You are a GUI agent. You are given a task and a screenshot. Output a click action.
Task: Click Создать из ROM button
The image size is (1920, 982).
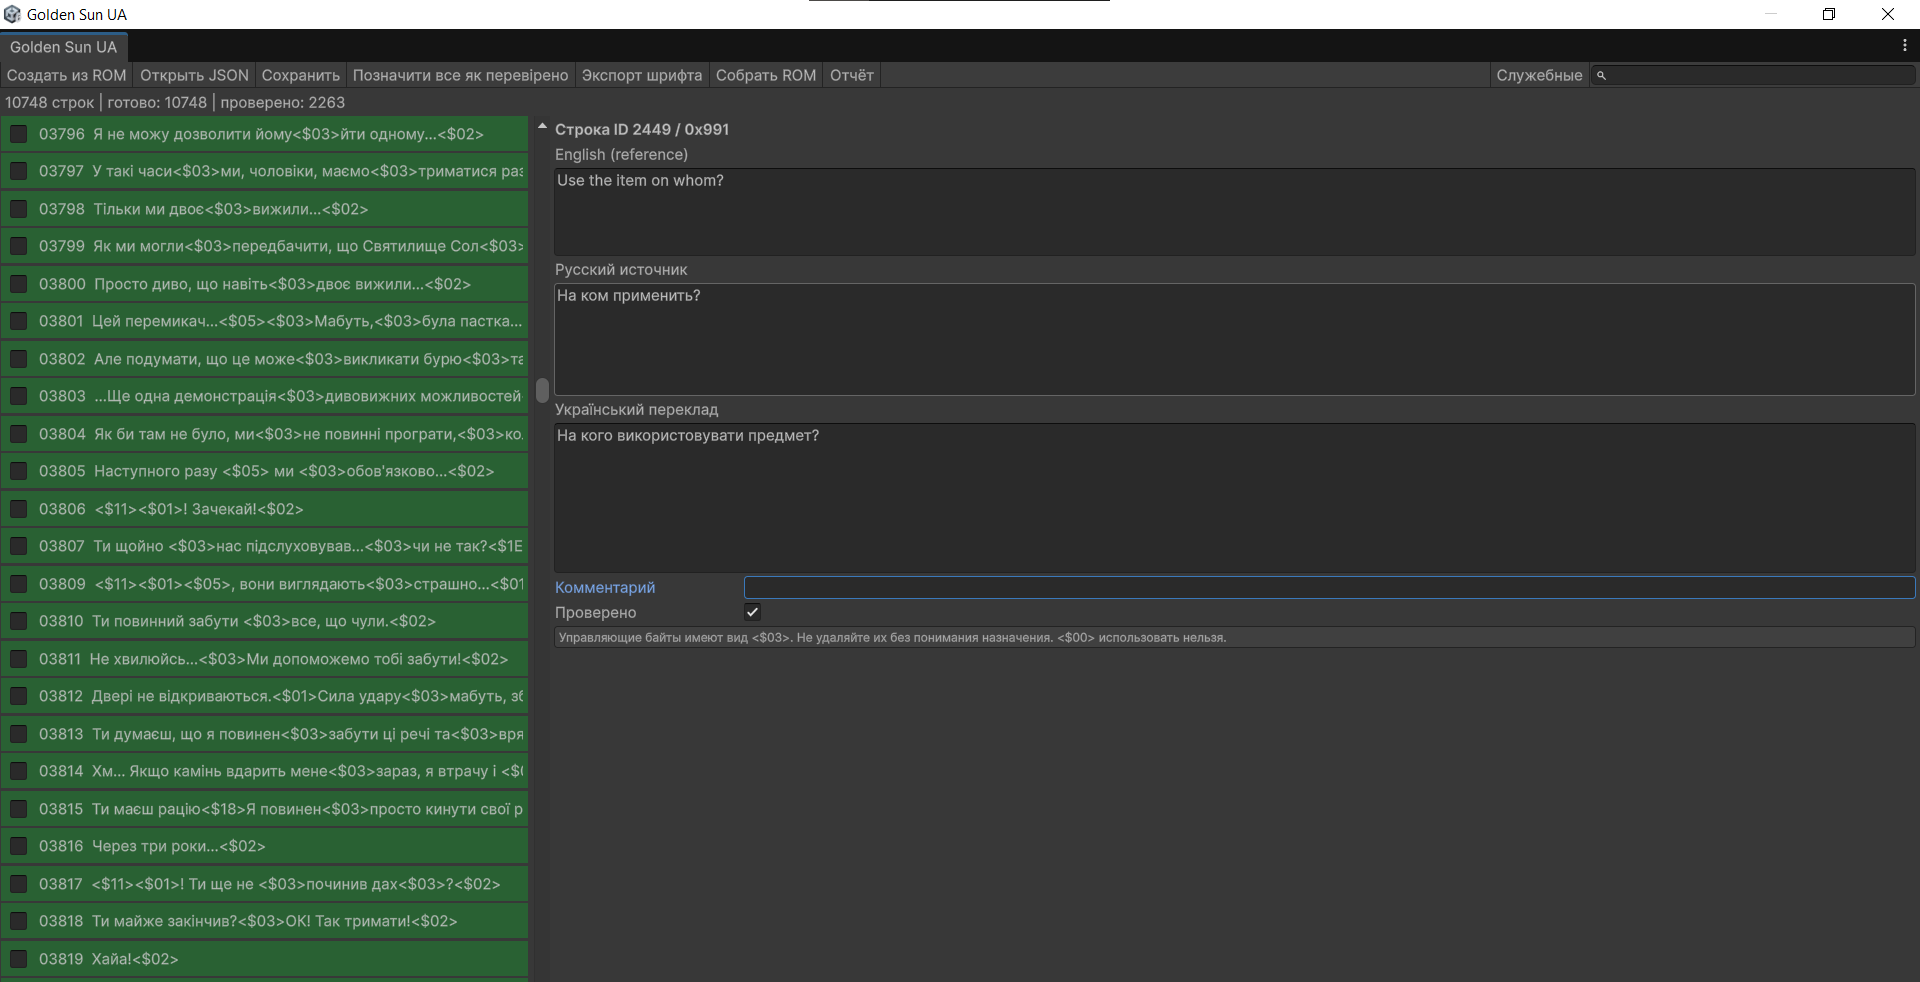click(67, 76)
